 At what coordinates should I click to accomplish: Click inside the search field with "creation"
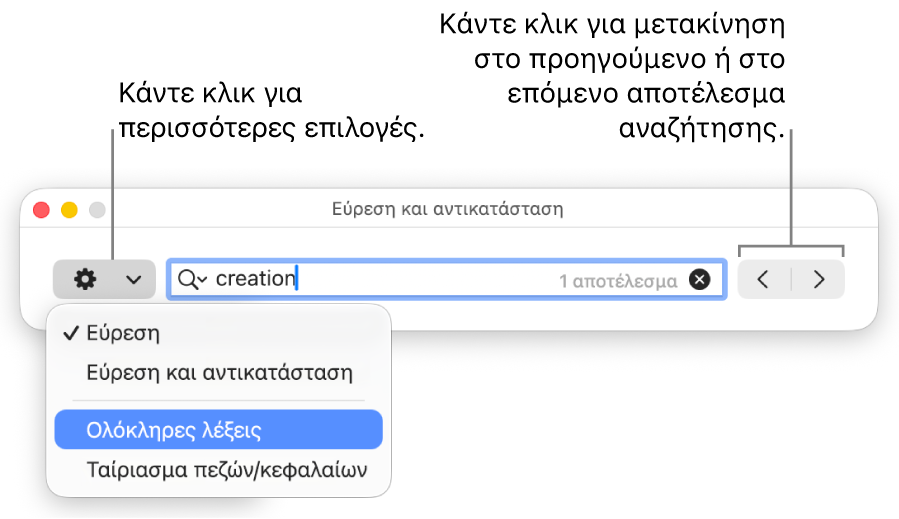(447, 279)
